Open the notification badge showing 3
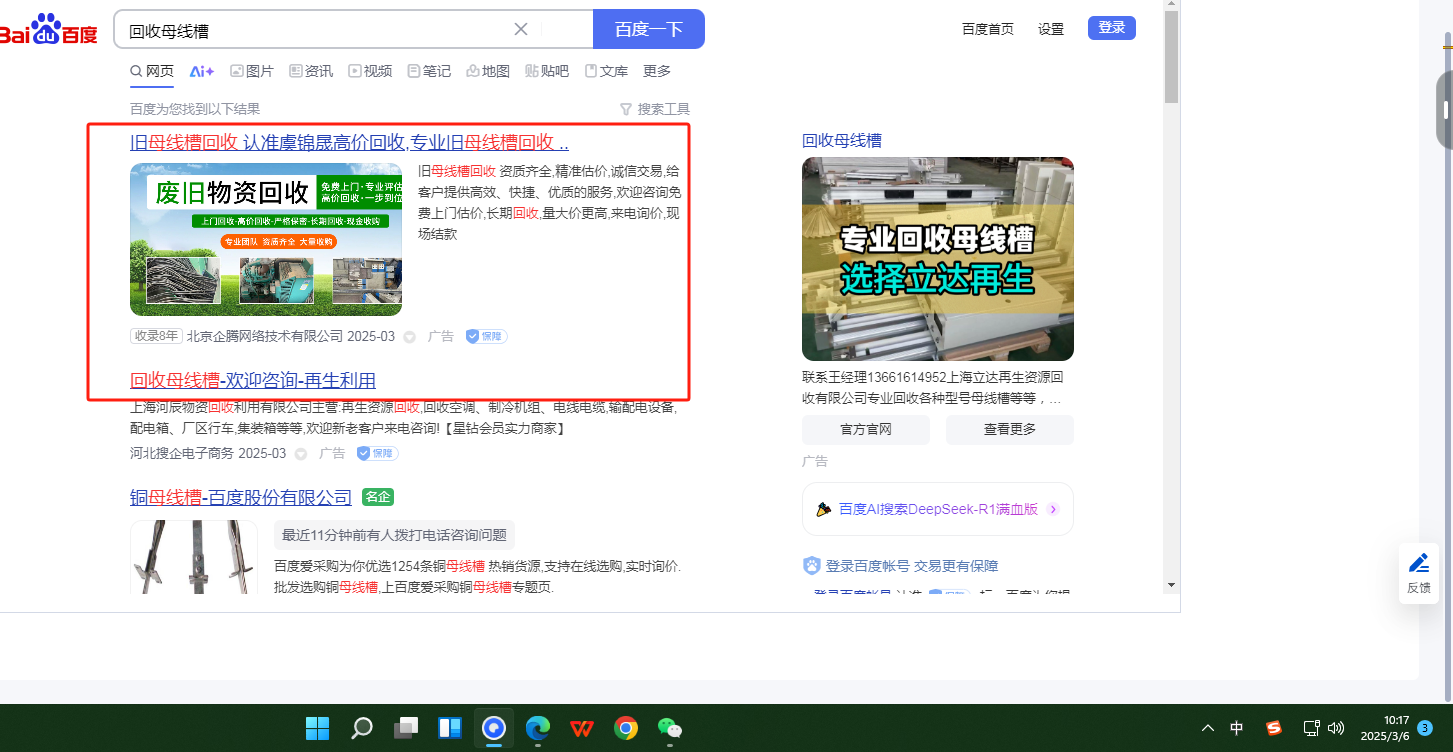Image resolution: width=1453 pixels, height=752 pixels. [x=1425, y=727]
